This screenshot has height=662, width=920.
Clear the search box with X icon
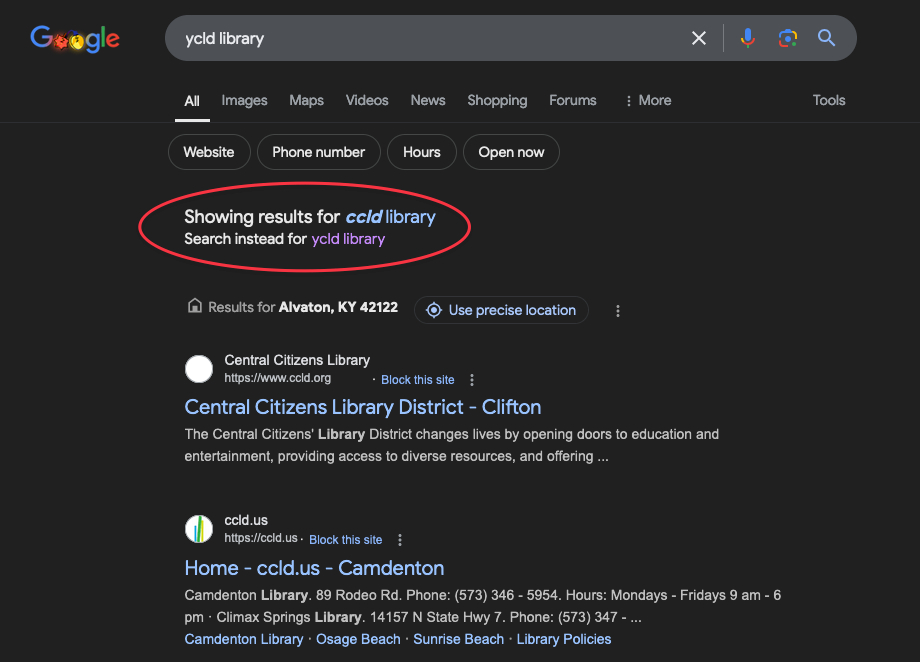pos(699,38)
